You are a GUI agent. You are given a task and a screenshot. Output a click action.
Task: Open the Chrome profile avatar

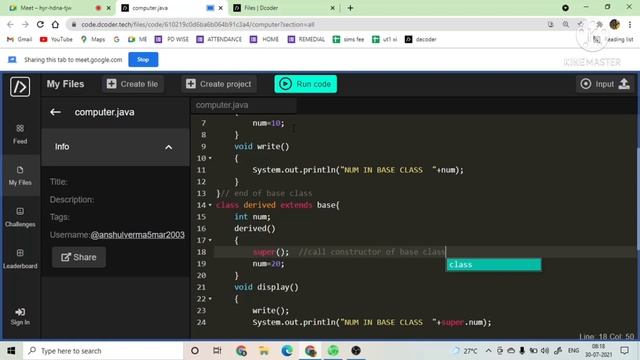pyautogui.click(x=615, y=24)
